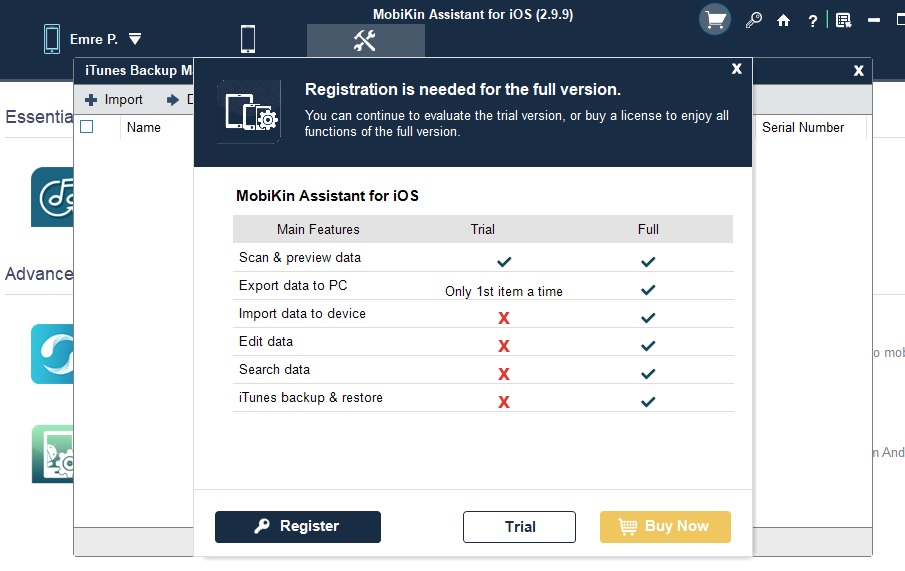The width and height of the screenshot is (905, 571).
Task: Open the feedback list icon in title bar
Action: (x=843, y=21)
